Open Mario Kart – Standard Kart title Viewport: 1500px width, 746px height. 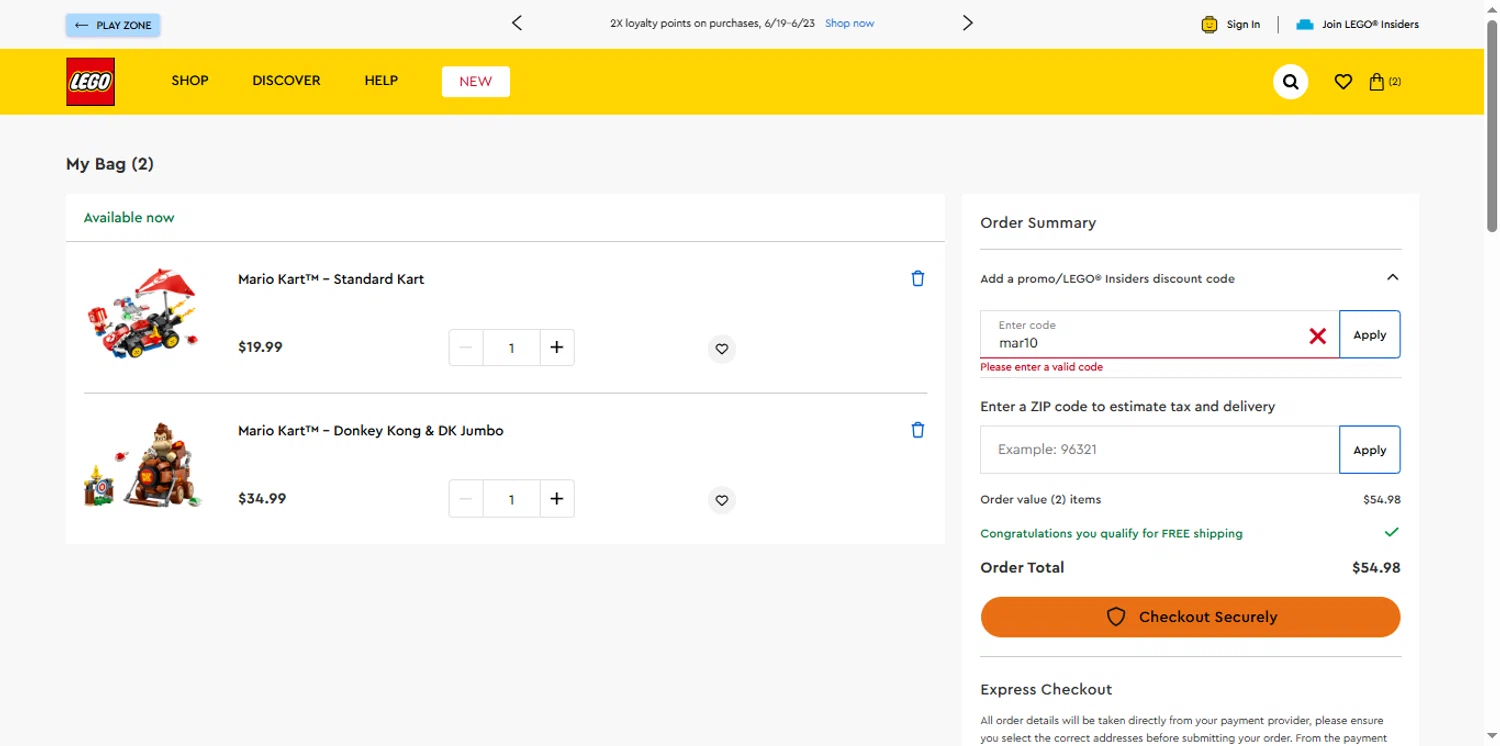click(331, 279)
